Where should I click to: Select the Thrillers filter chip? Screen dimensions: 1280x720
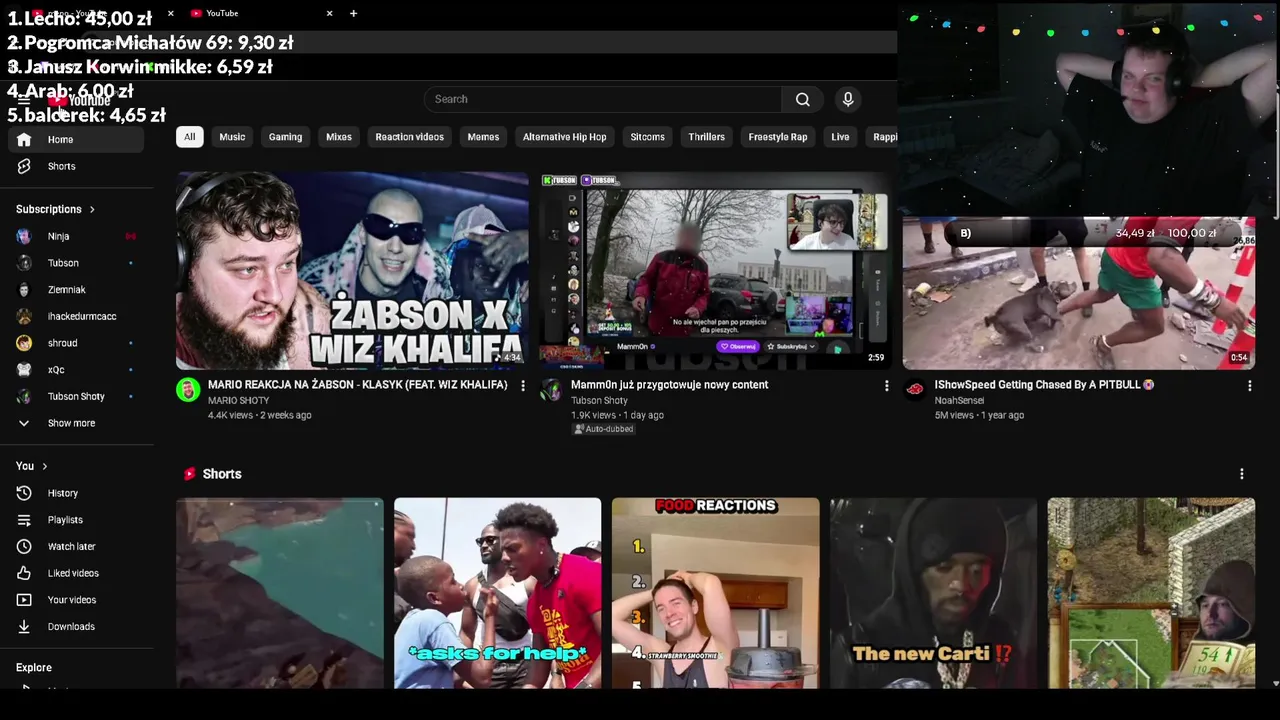706,137
